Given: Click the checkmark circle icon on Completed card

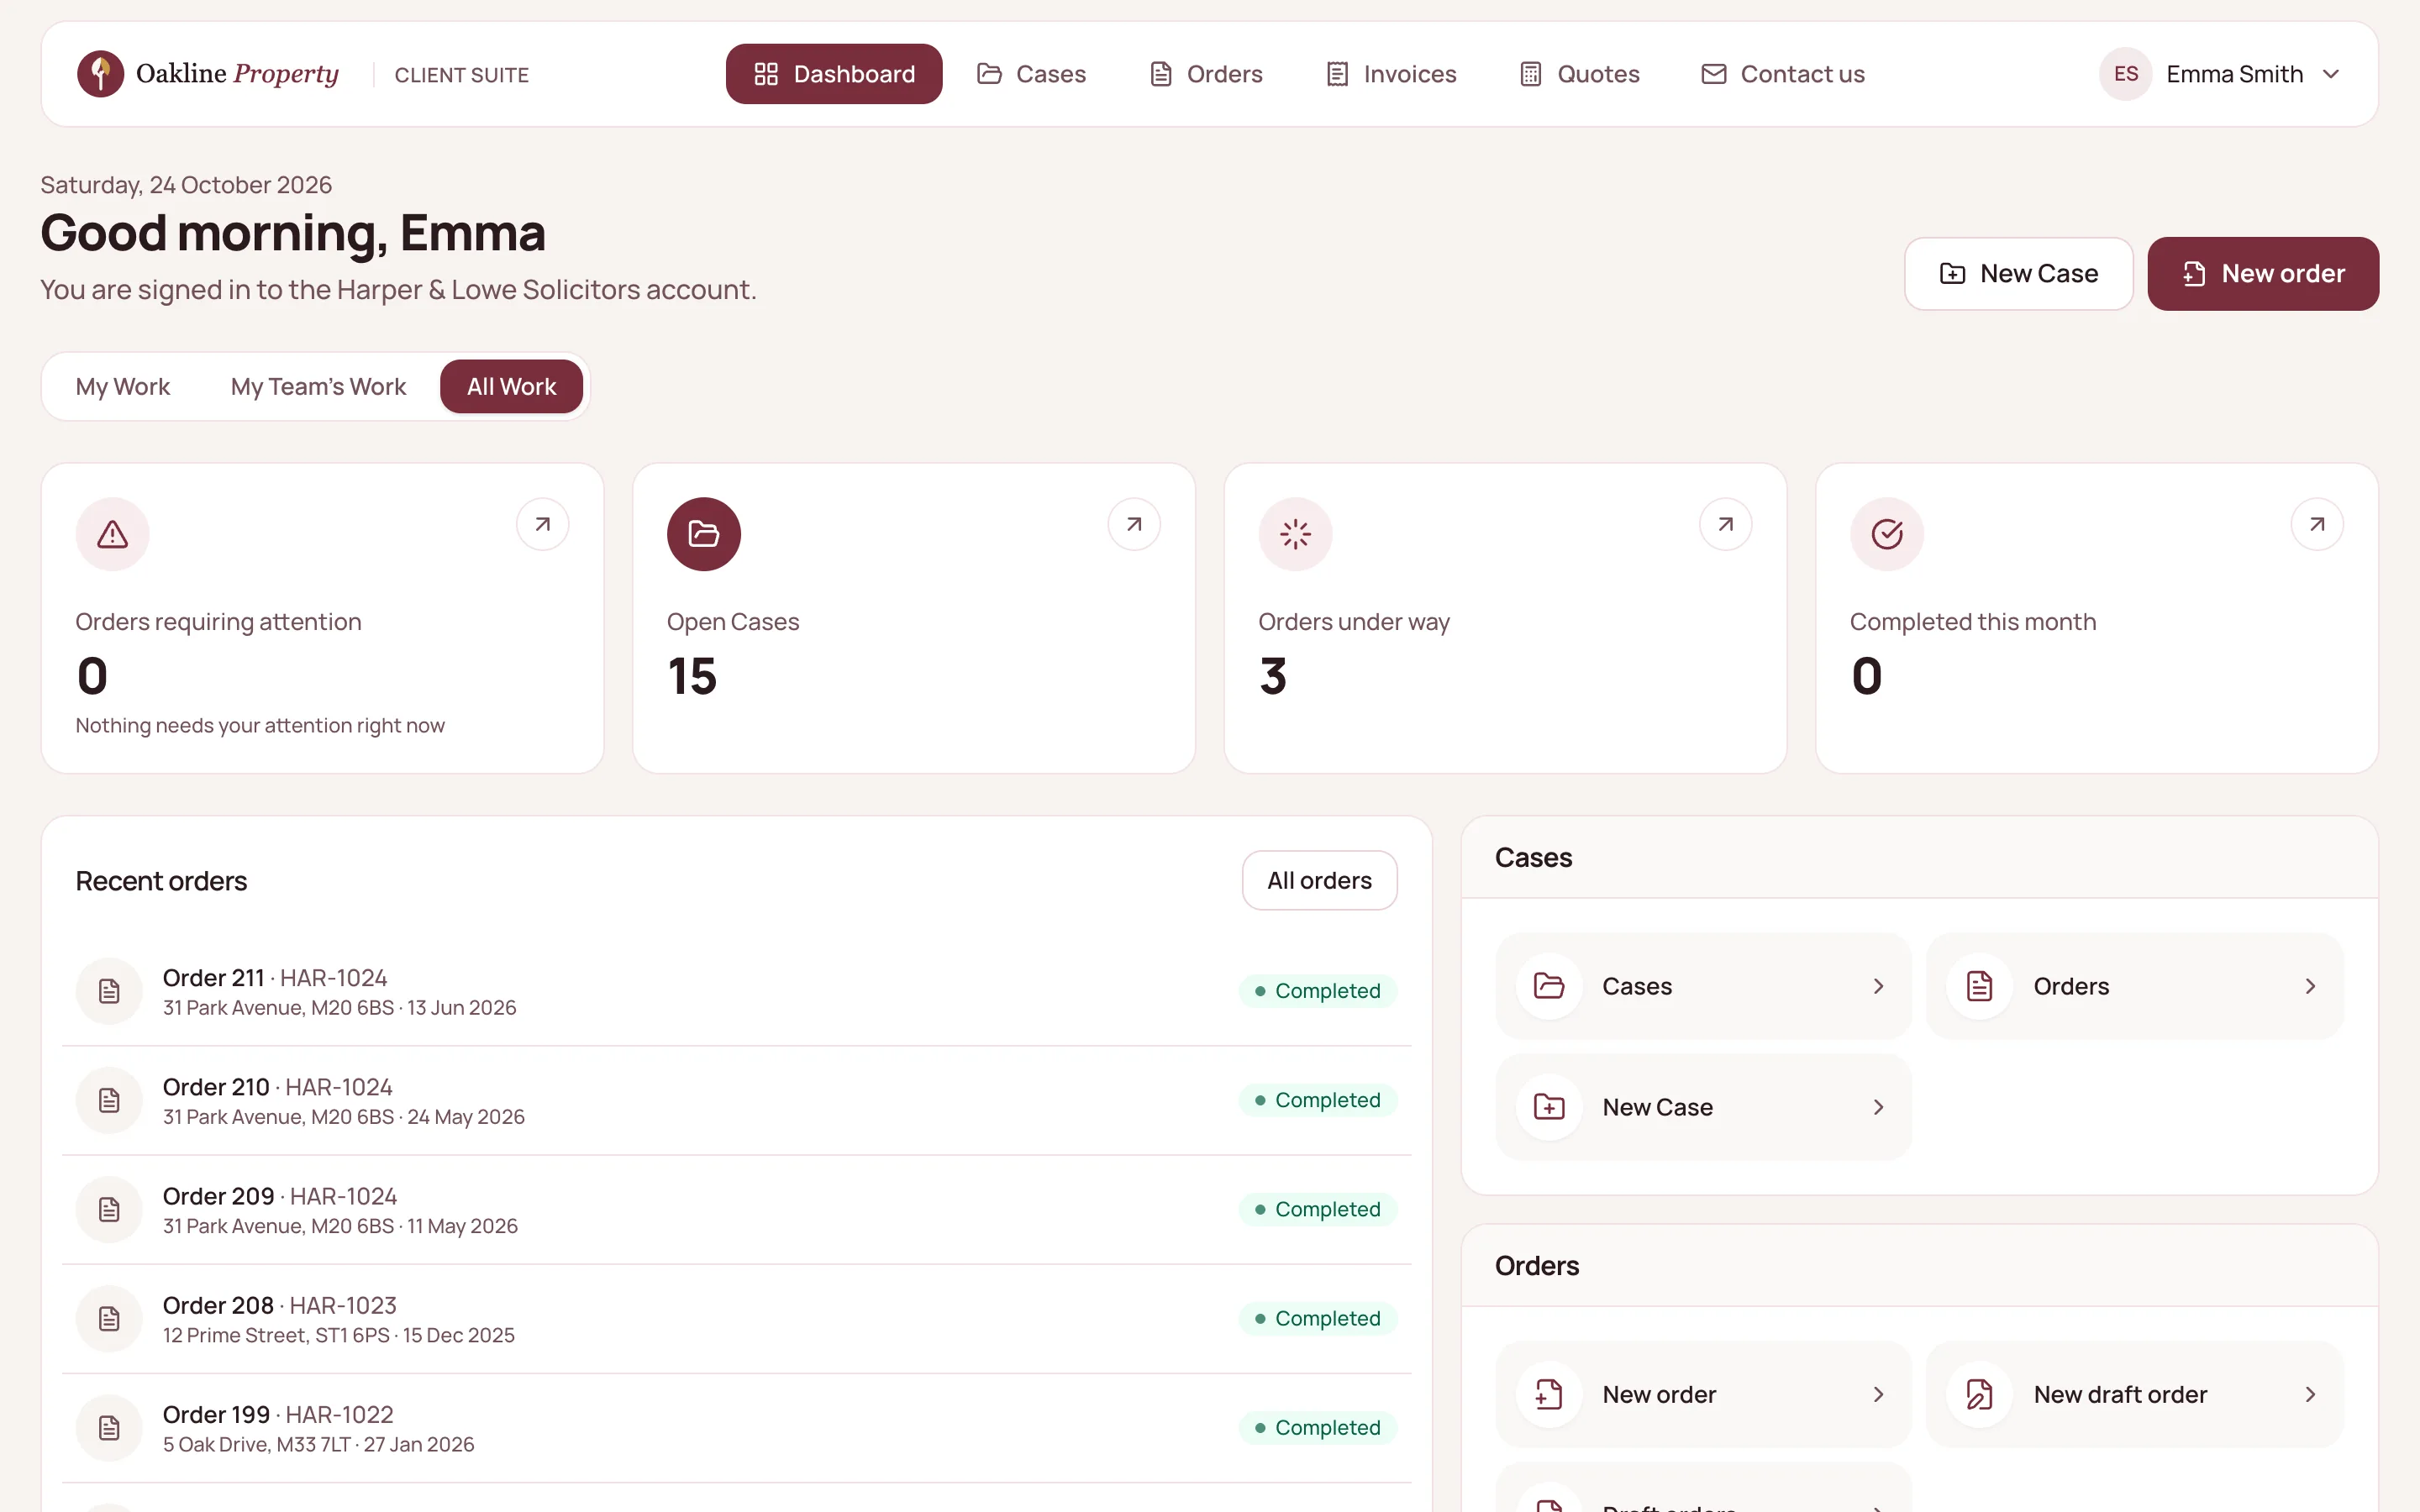Looking at the screenshot, I should pos(1887,534).
